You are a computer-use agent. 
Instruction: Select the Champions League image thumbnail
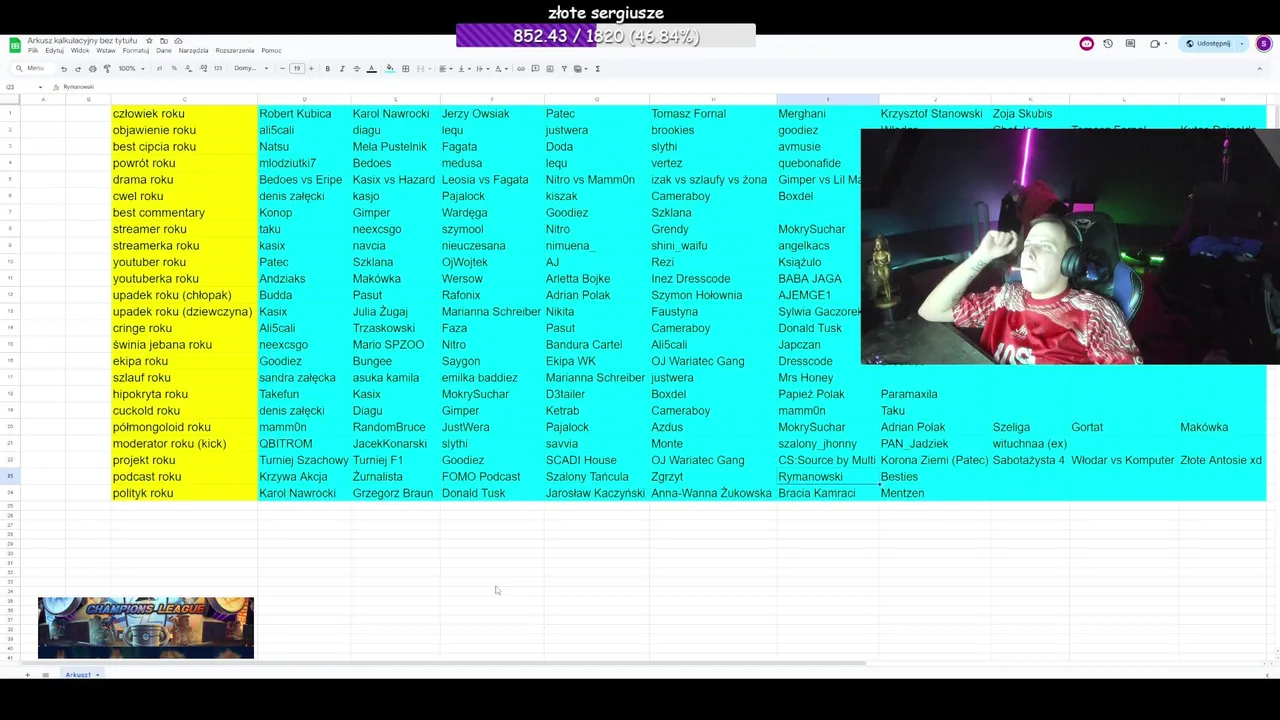[146, 628]
